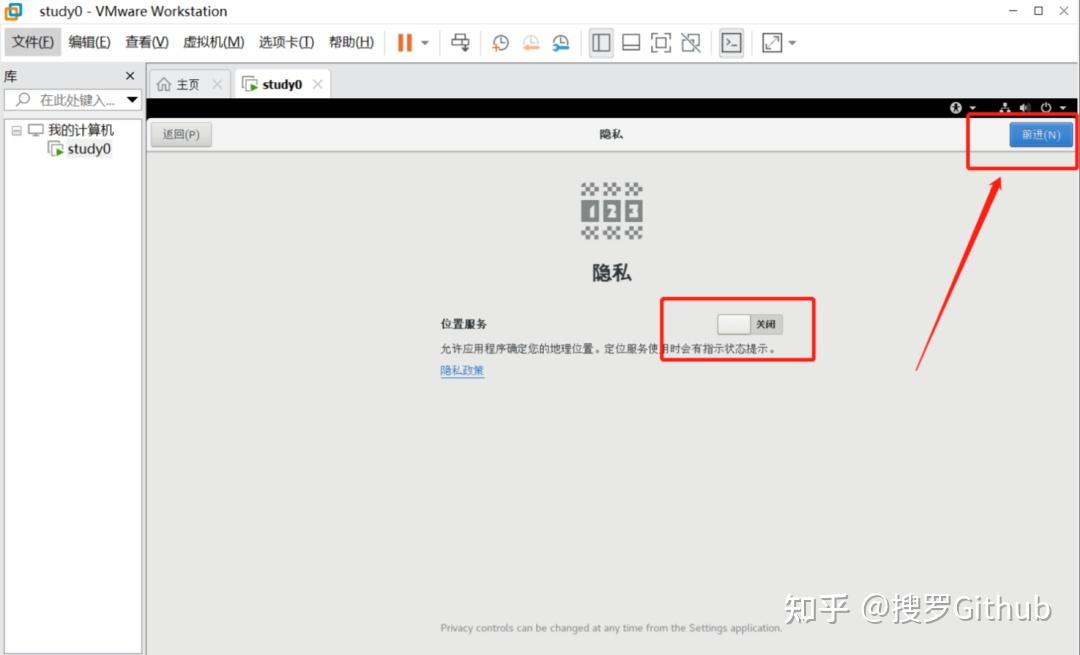Screen dimensions: 1080x655
Task: Open the library search dropdown arrow
Action: tap(132, 100)
